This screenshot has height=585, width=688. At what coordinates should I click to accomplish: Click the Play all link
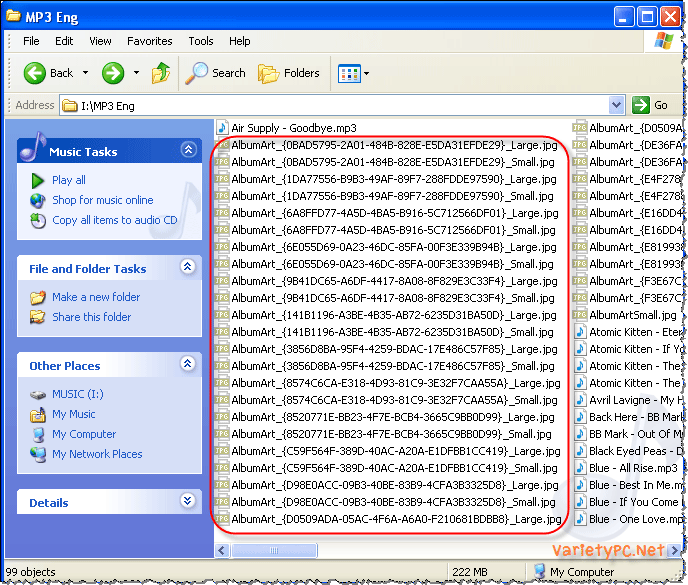pos(69,180)
